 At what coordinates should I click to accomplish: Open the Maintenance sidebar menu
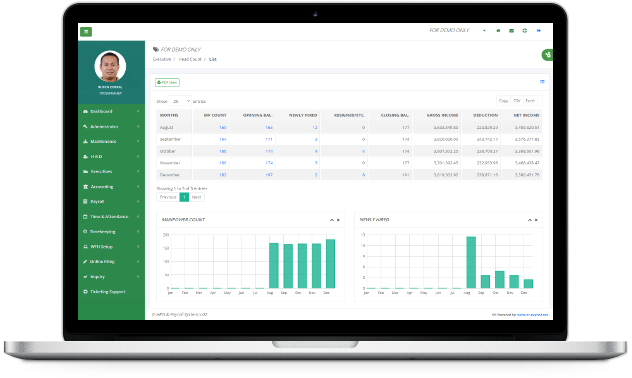[111, 141]
